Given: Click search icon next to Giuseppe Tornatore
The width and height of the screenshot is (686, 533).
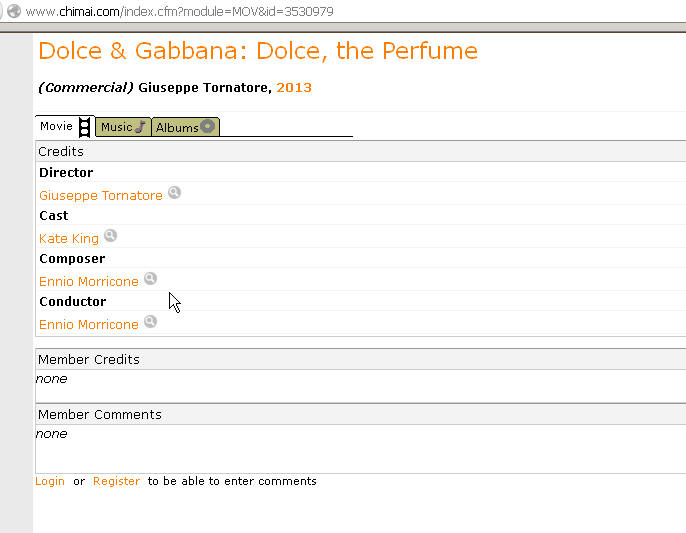Looking at the screenshot, I should tap(174, 192).
